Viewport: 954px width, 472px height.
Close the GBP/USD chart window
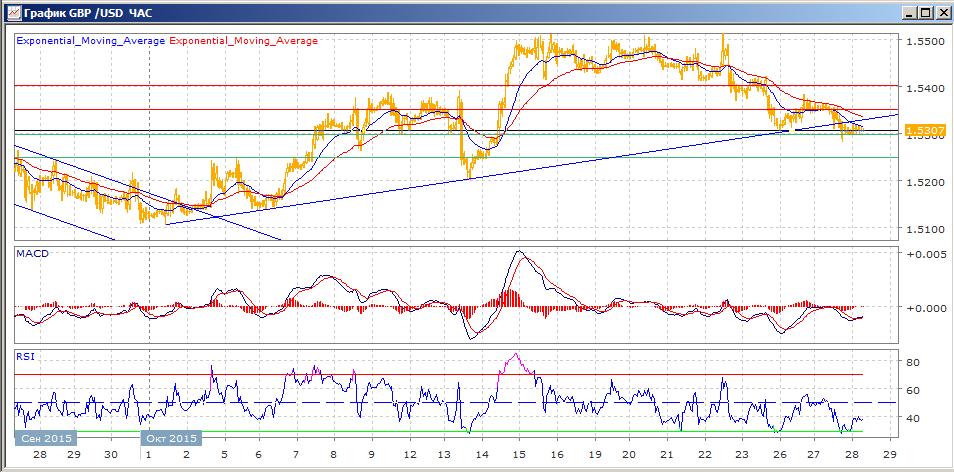[x=939, y=13]
